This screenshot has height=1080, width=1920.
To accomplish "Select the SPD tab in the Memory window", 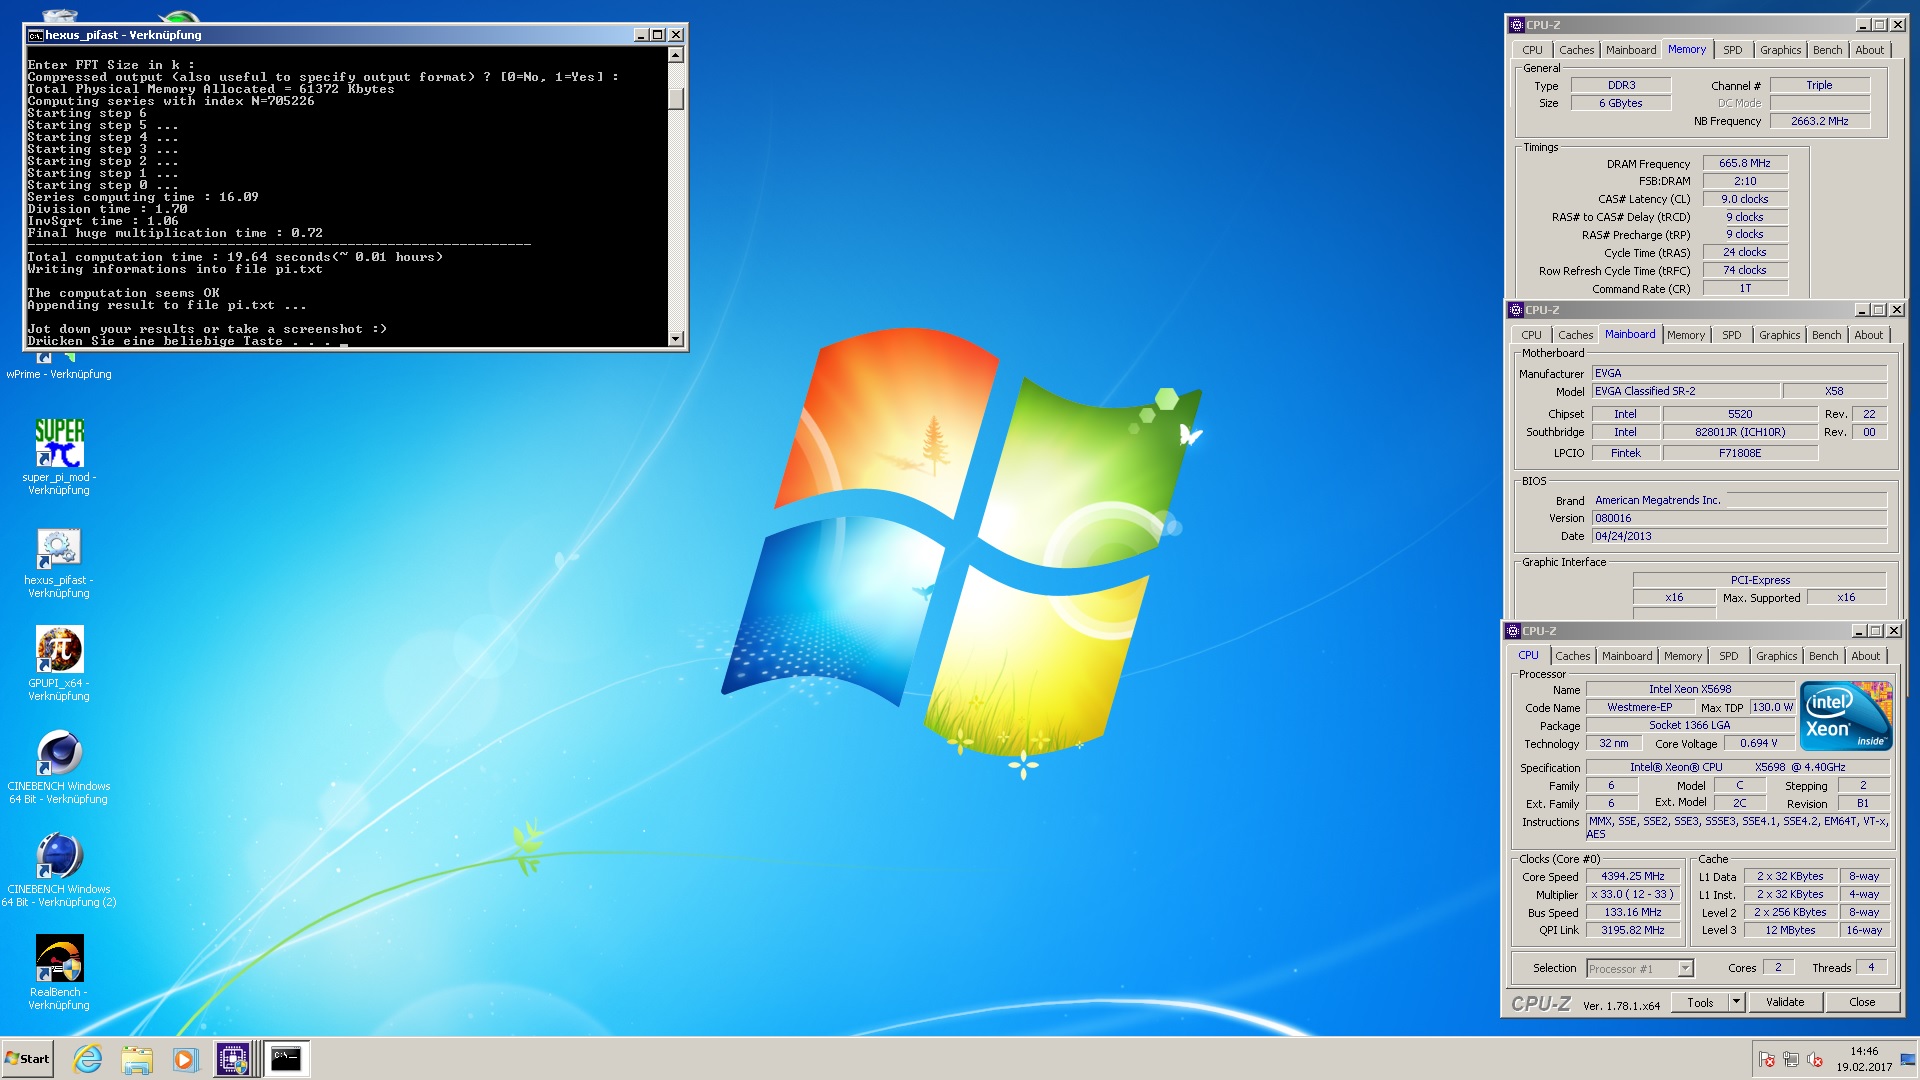I will 1733,50.
